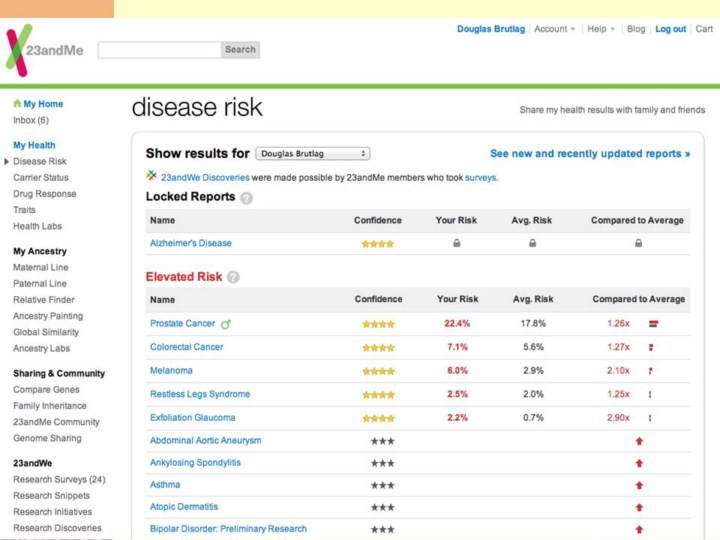Expand the Help menu
720x540 pixels.
[x=601, y=29]
